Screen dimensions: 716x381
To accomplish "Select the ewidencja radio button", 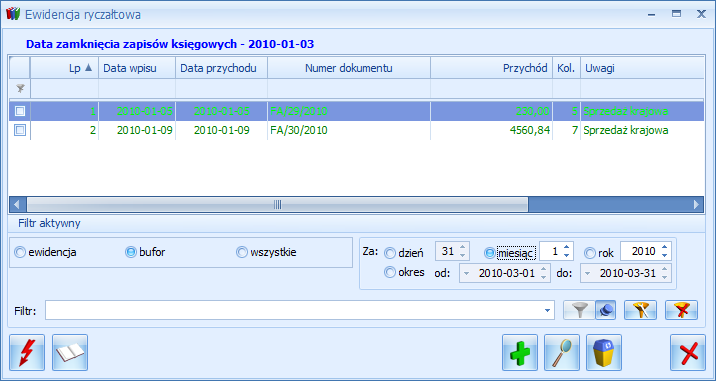I will (x=20, y=252).
